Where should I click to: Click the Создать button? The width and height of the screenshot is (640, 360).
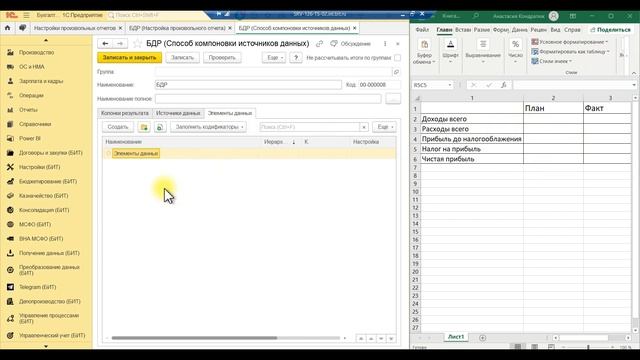(118, 127)
